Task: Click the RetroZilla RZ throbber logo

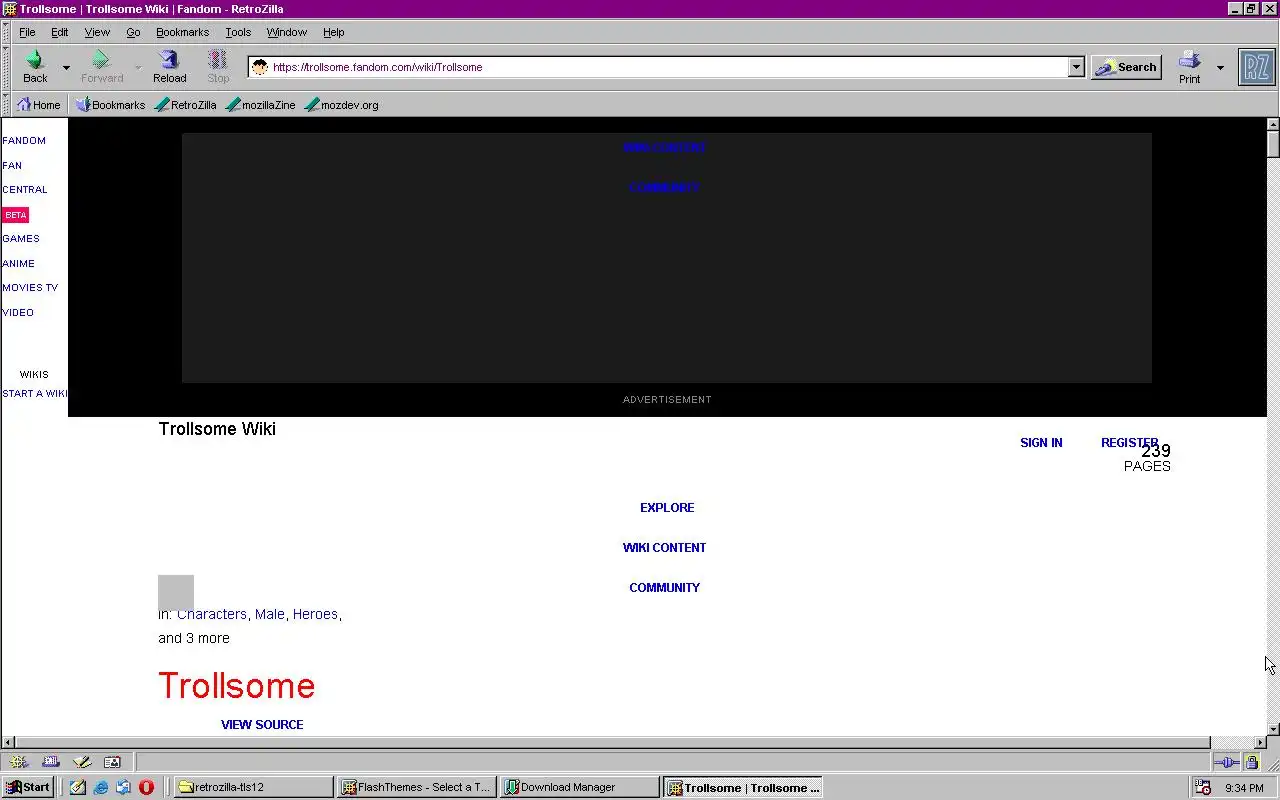Action: [x=1257, y=67]
